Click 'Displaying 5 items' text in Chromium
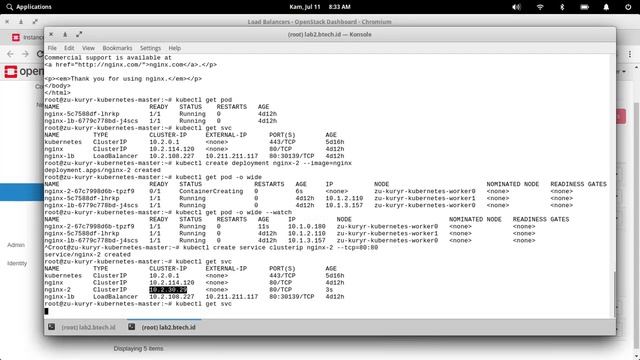Screen dimensions: 640x360 click(x=138, y=349)
